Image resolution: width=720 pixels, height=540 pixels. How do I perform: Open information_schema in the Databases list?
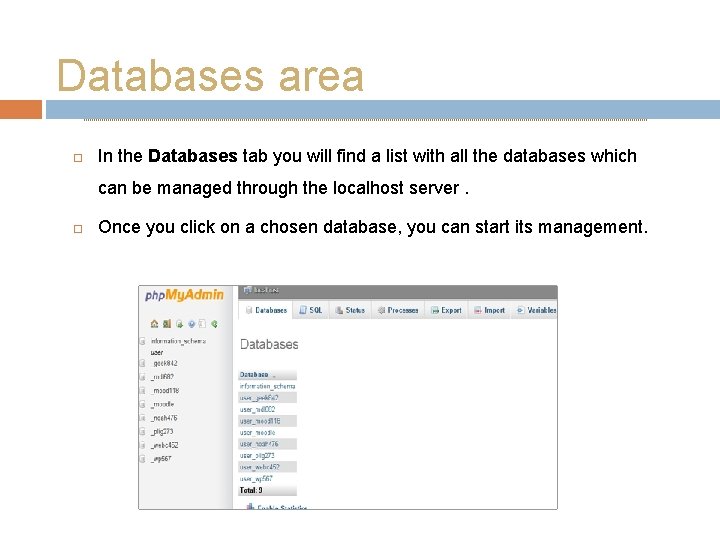tap(267, 387)
